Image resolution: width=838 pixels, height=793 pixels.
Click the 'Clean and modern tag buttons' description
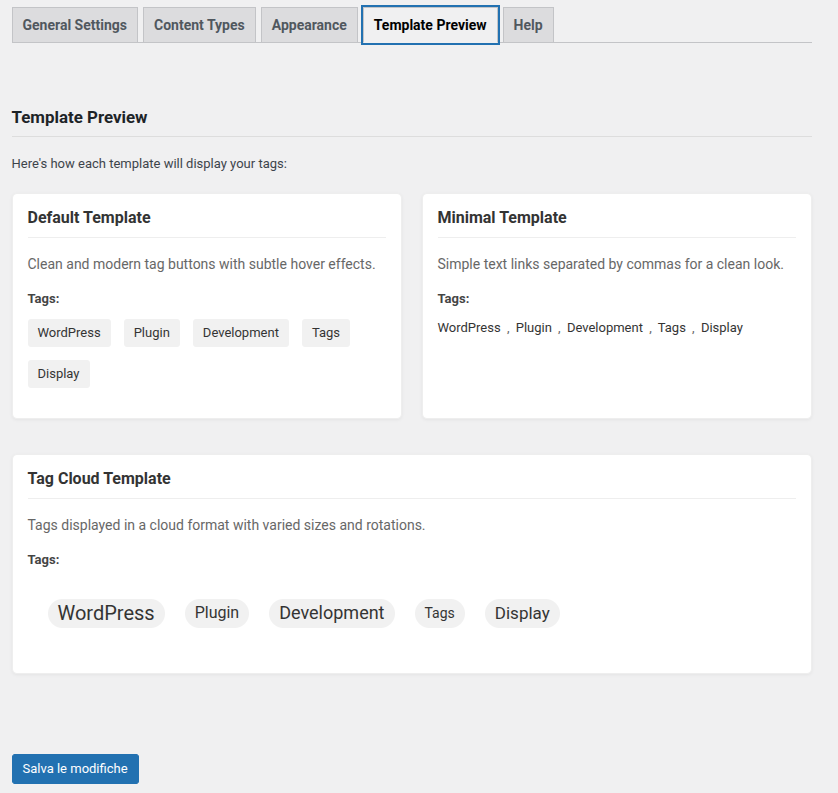201,264
